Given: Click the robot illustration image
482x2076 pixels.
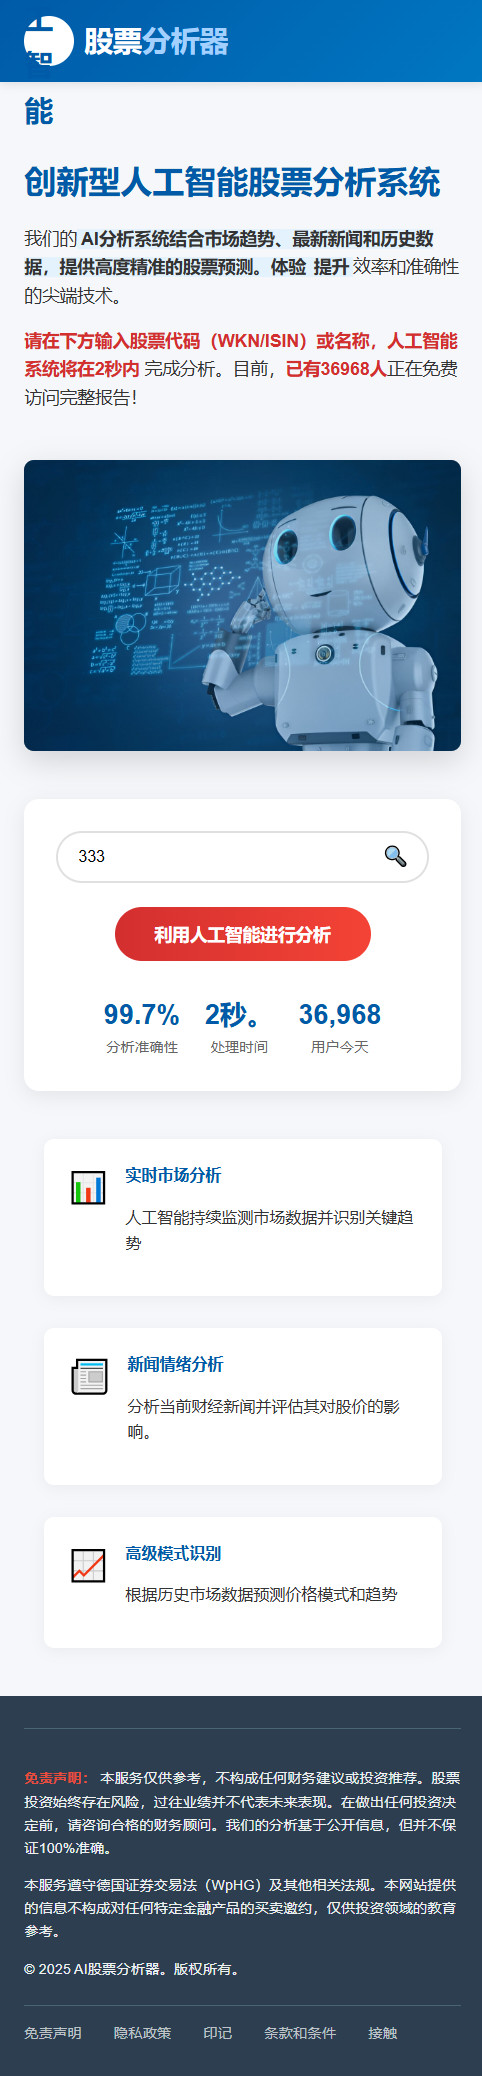Looking at the screenshot, I should tap(242, 605).
